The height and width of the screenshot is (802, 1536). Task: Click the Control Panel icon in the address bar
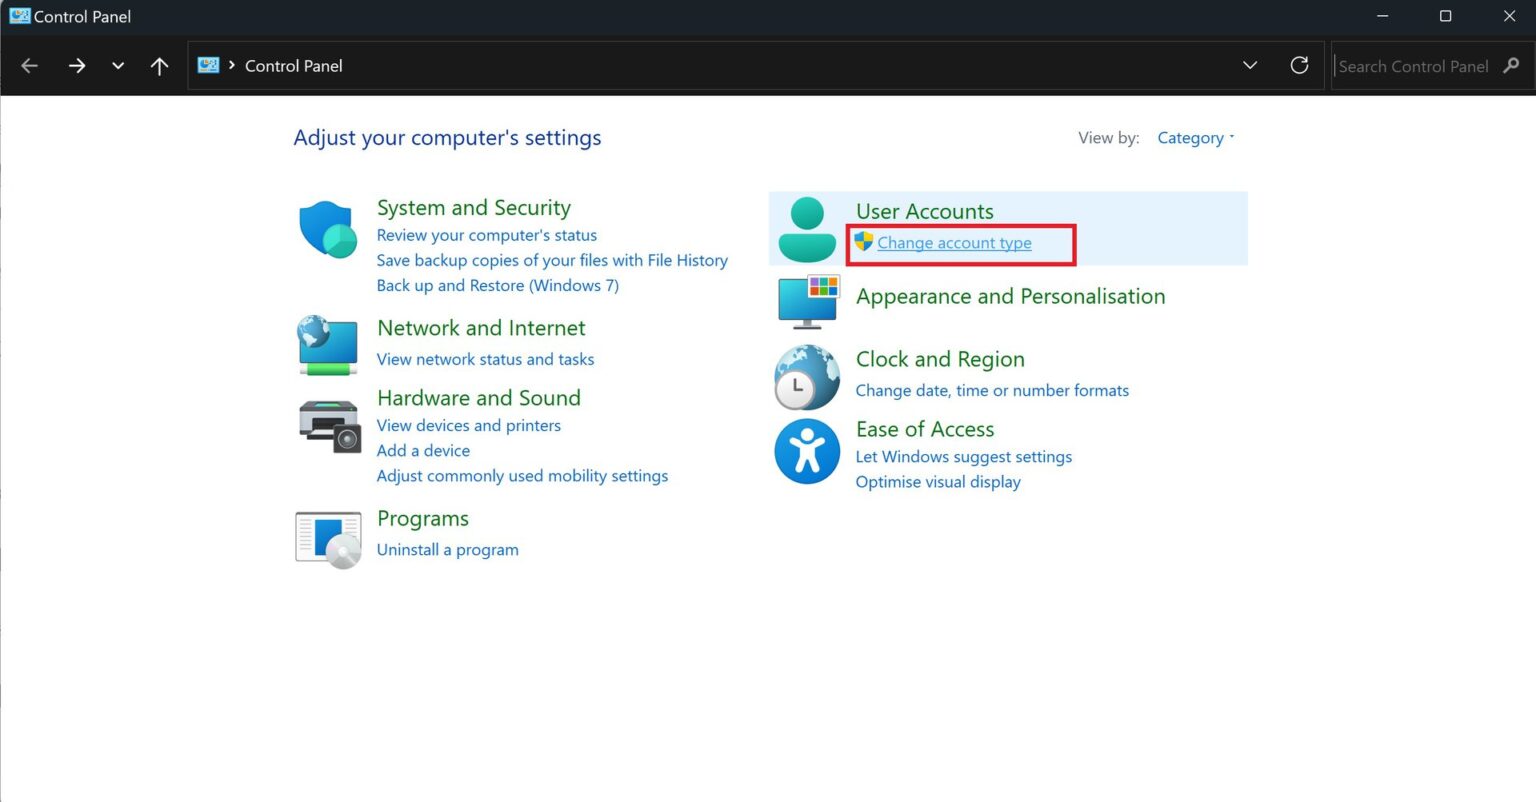coord(208,64)
